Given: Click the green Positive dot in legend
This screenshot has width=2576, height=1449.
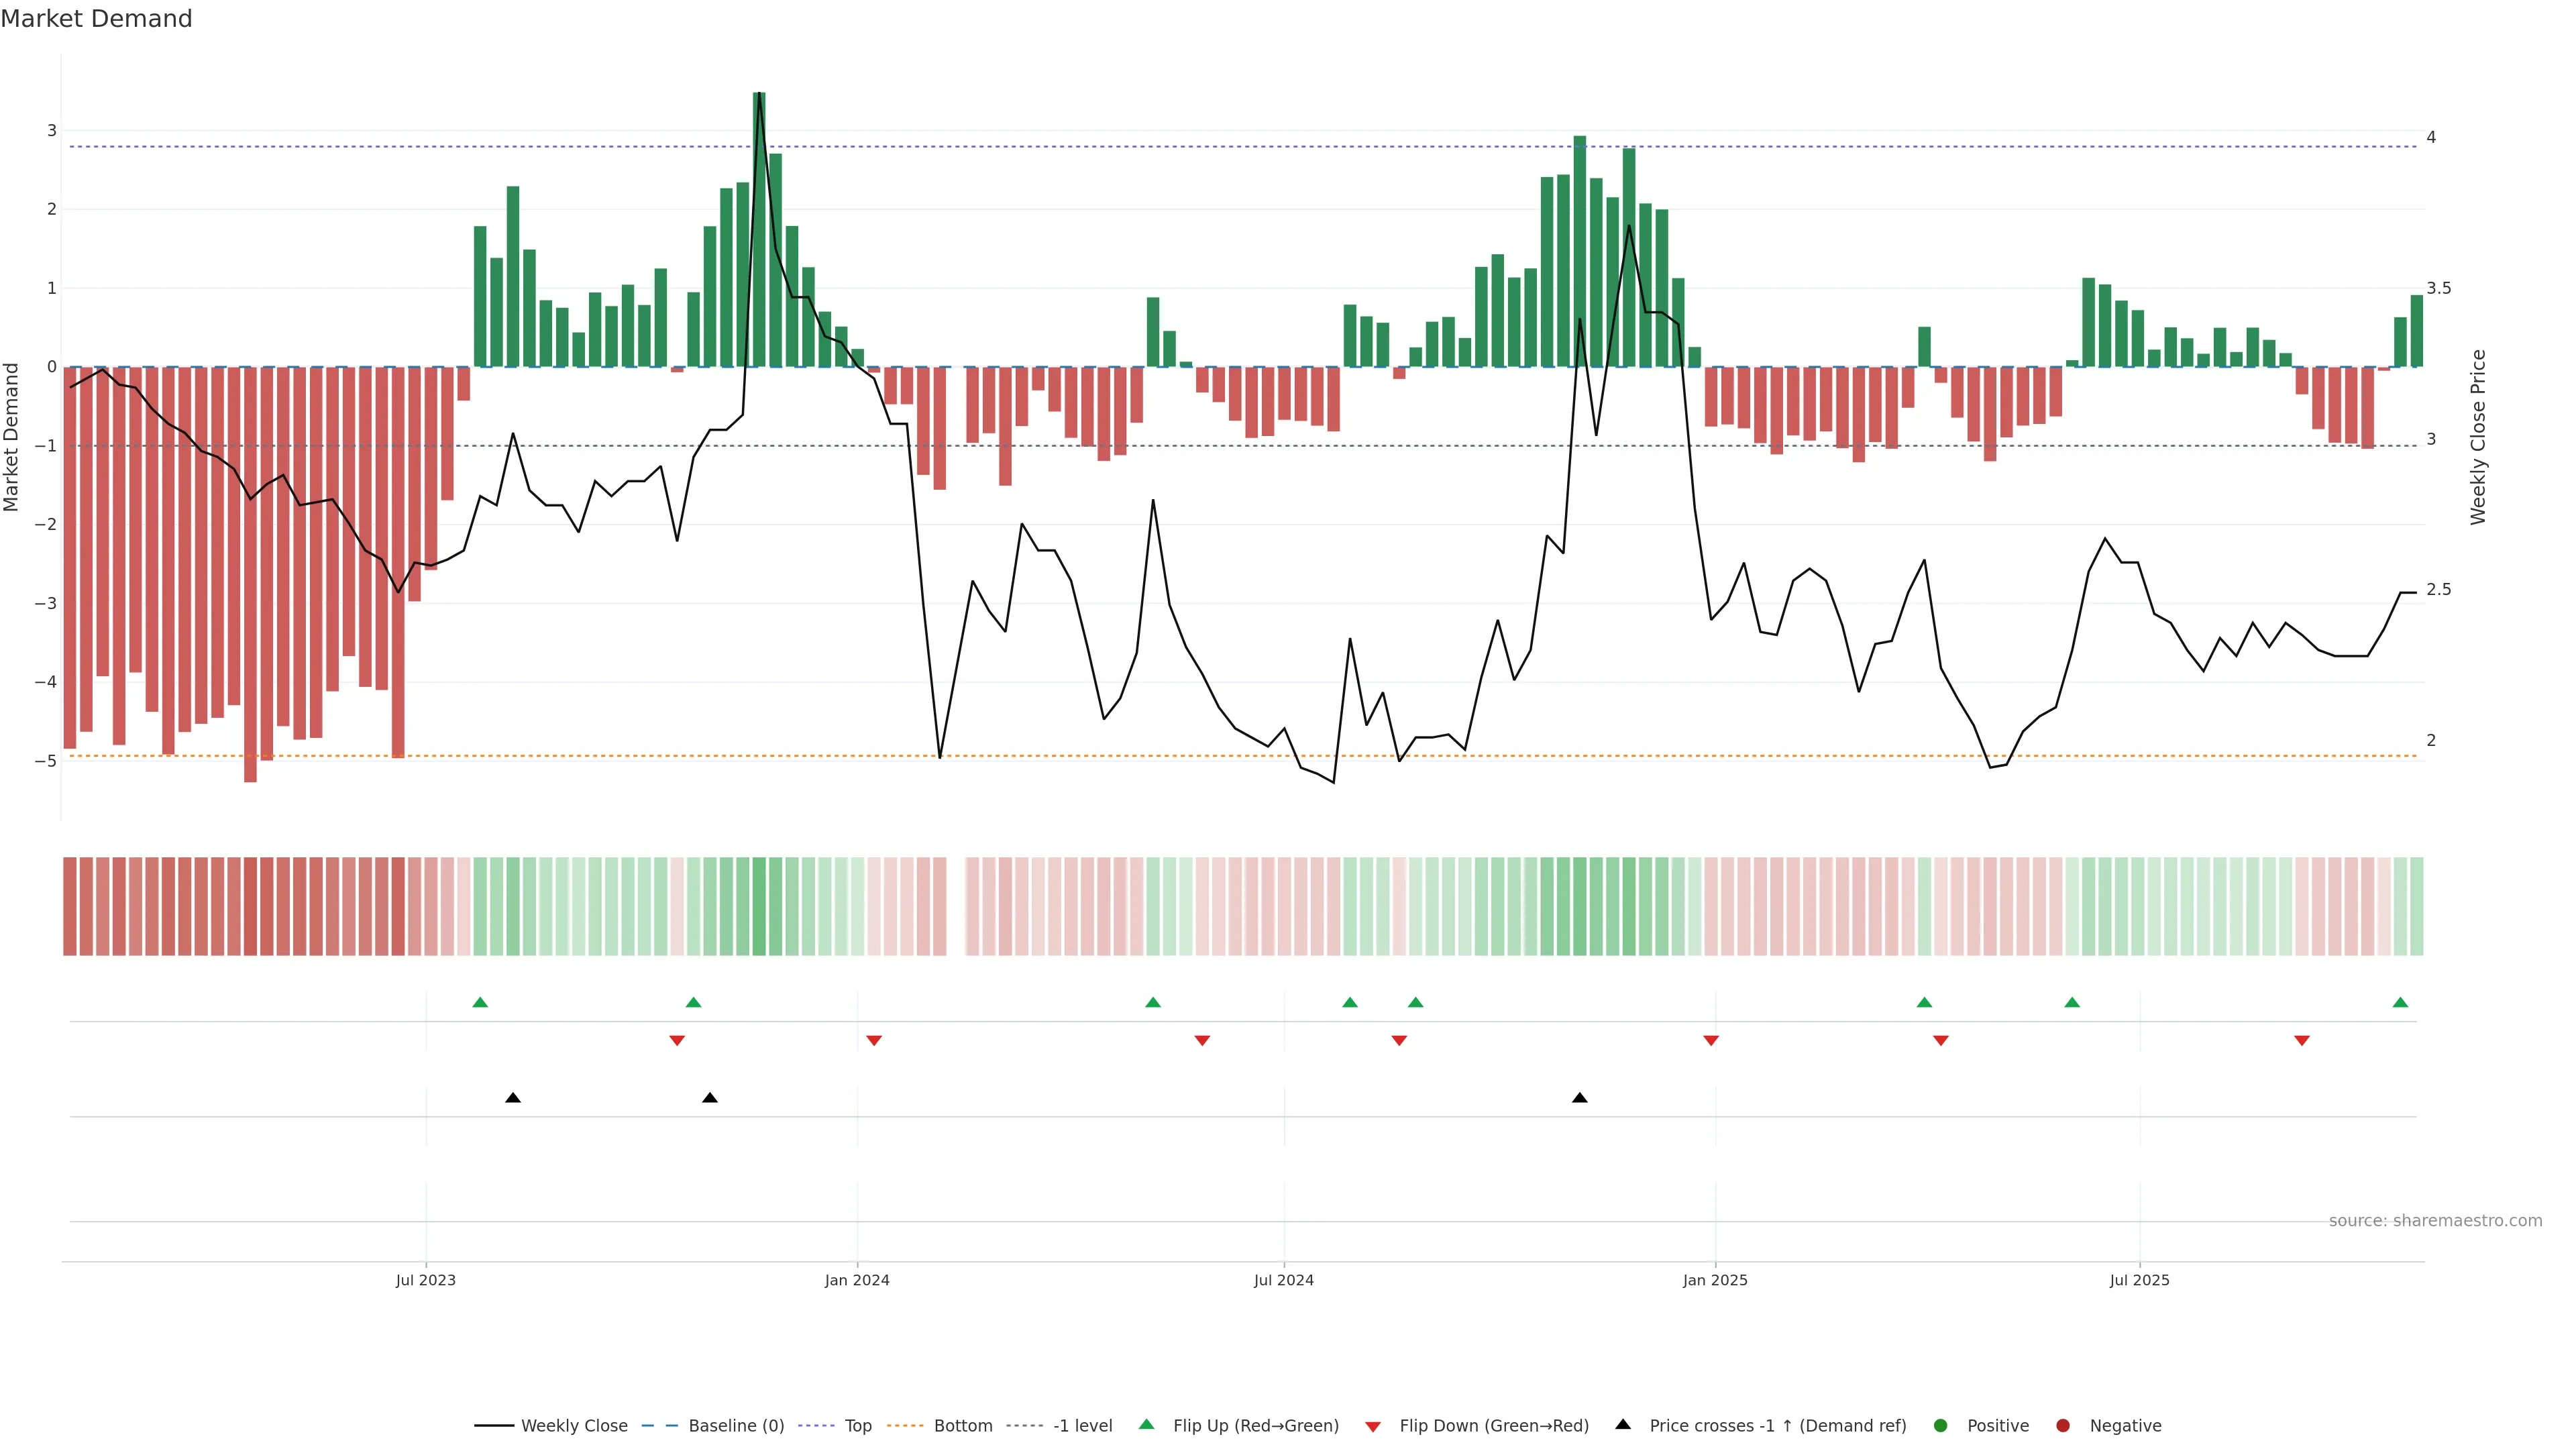Looking at the screenshot, I should coord(1941,1425).
